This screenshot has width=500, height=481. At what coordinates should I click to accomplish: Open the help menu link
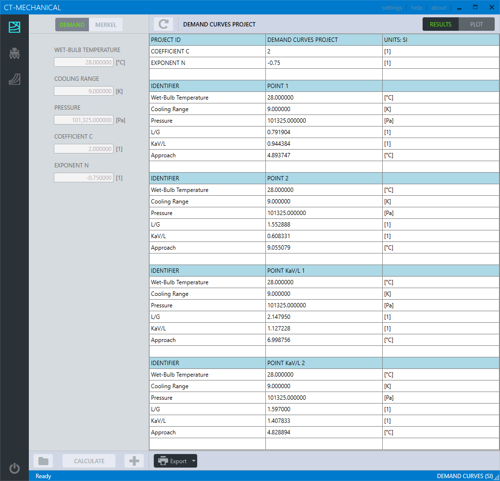pos(416,8)
